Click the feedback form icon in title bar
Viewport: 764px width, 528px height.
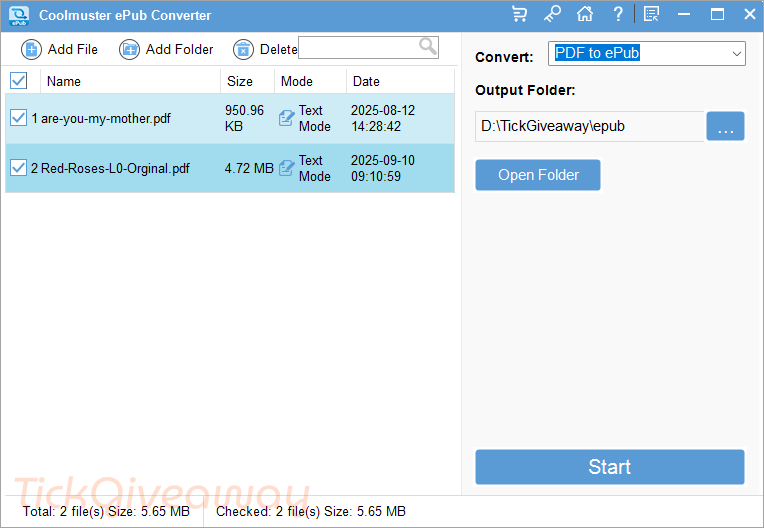[651, 14]
